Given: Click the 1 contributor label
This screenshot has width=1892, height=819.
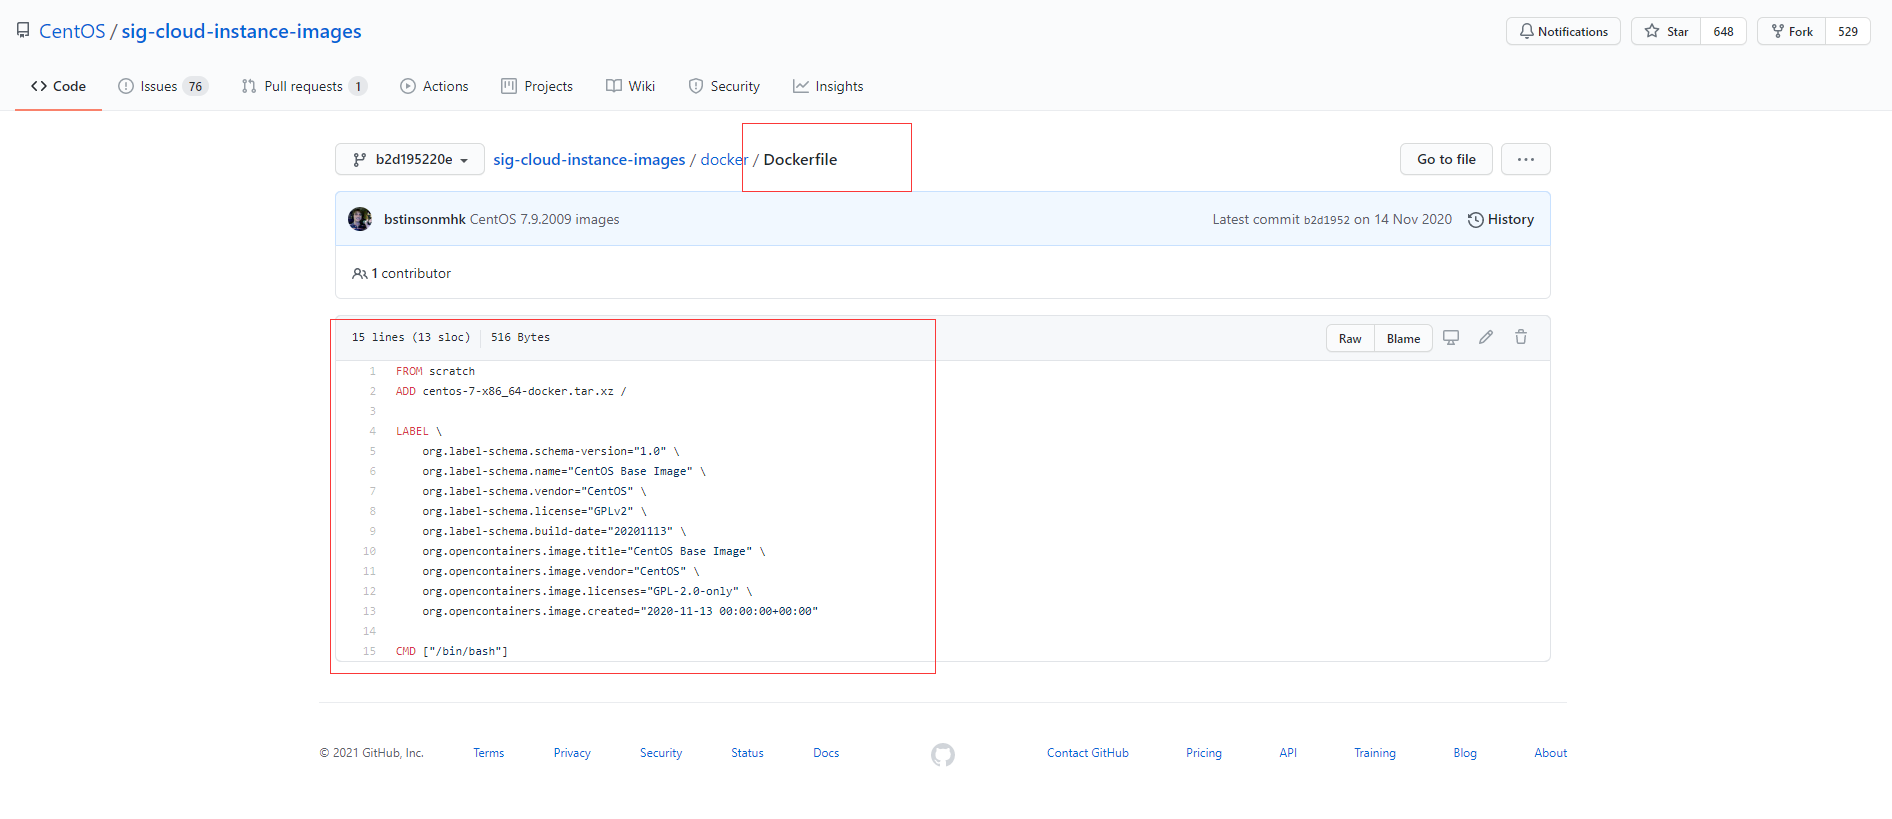Looking at the screenshot, I should coord(402,273).
